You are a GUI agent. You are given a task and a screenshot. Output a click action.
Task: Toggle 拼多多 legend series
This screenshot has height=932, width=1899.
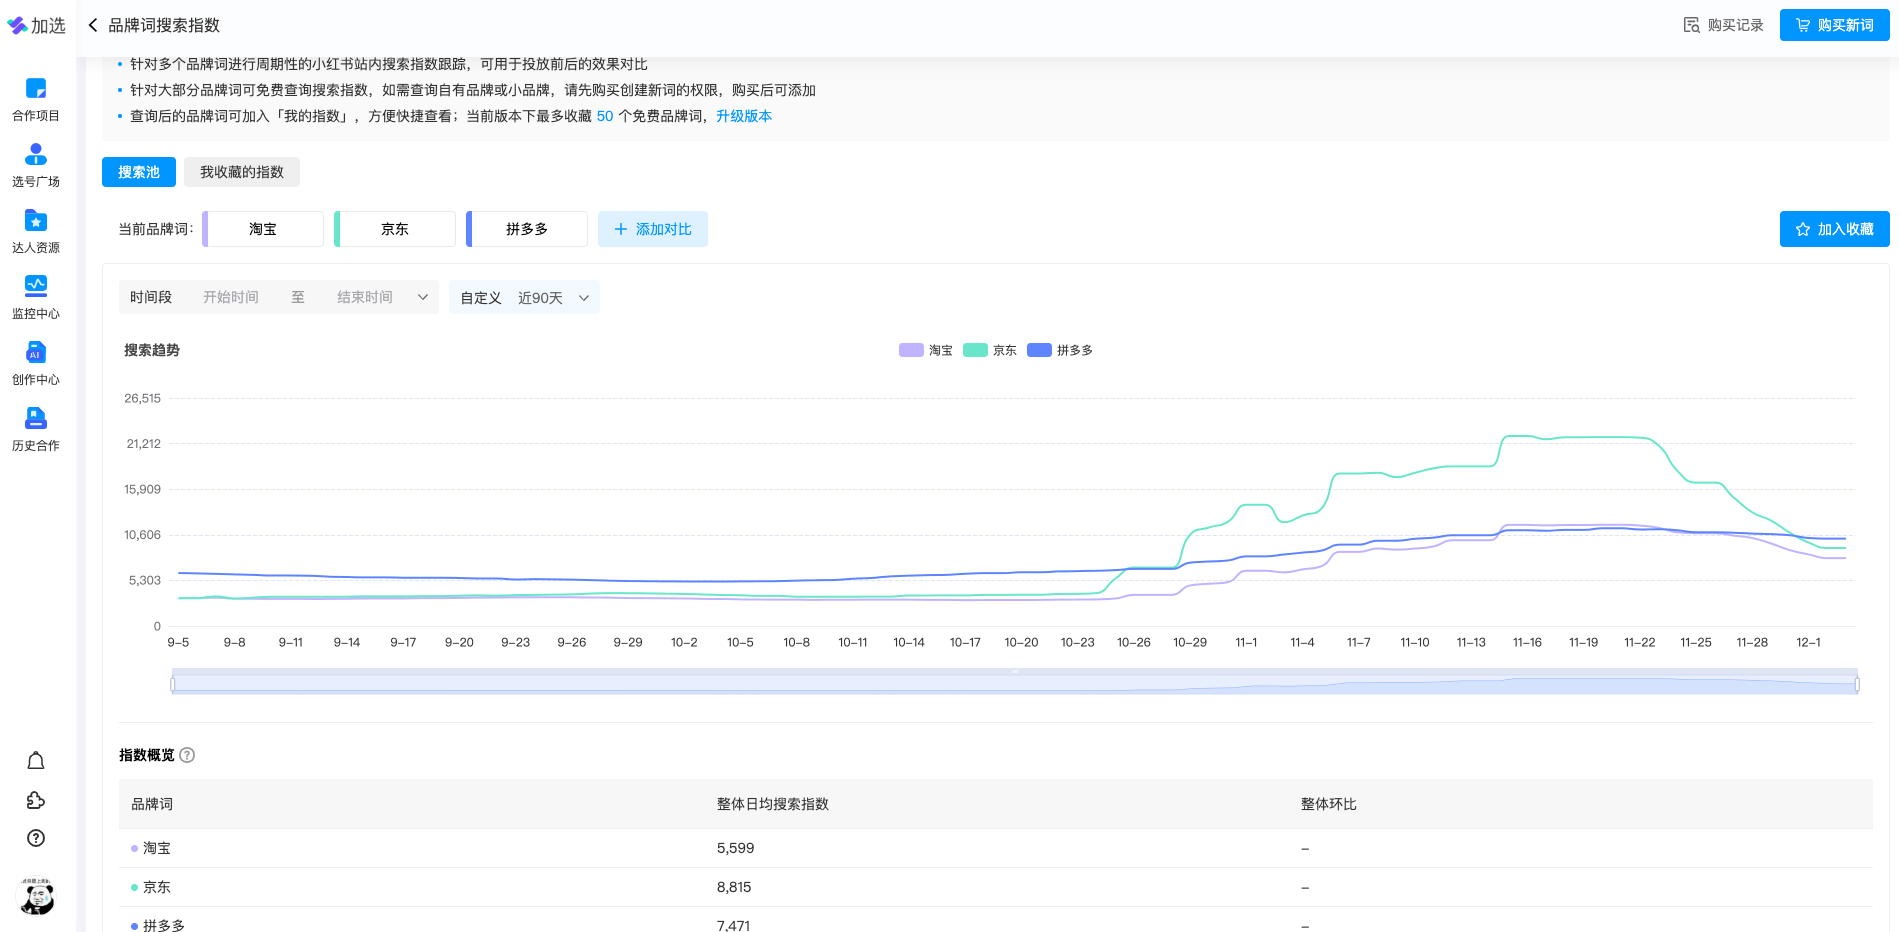click(x=1060, y=350)
